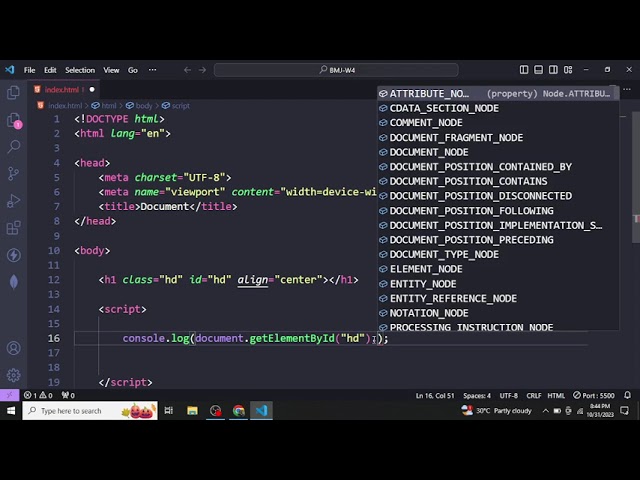The image size is (640, 480).
Task: Select the DOCUMENT_POSITION_FOLLOWING suggestion
Action: (x=498, y=211)
